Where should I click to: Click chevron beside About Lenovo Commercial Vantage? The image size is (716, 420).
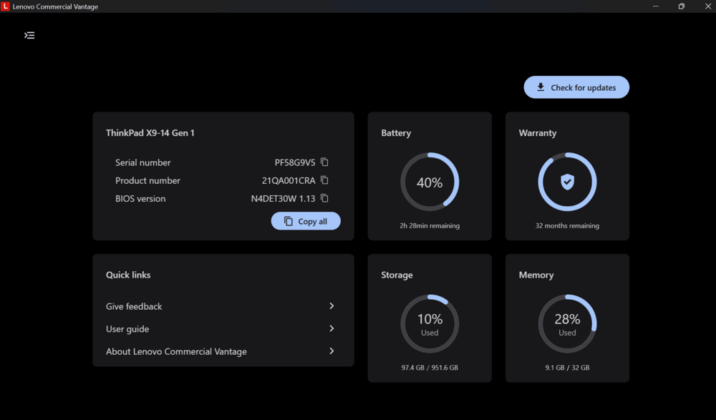pos(332,351)
